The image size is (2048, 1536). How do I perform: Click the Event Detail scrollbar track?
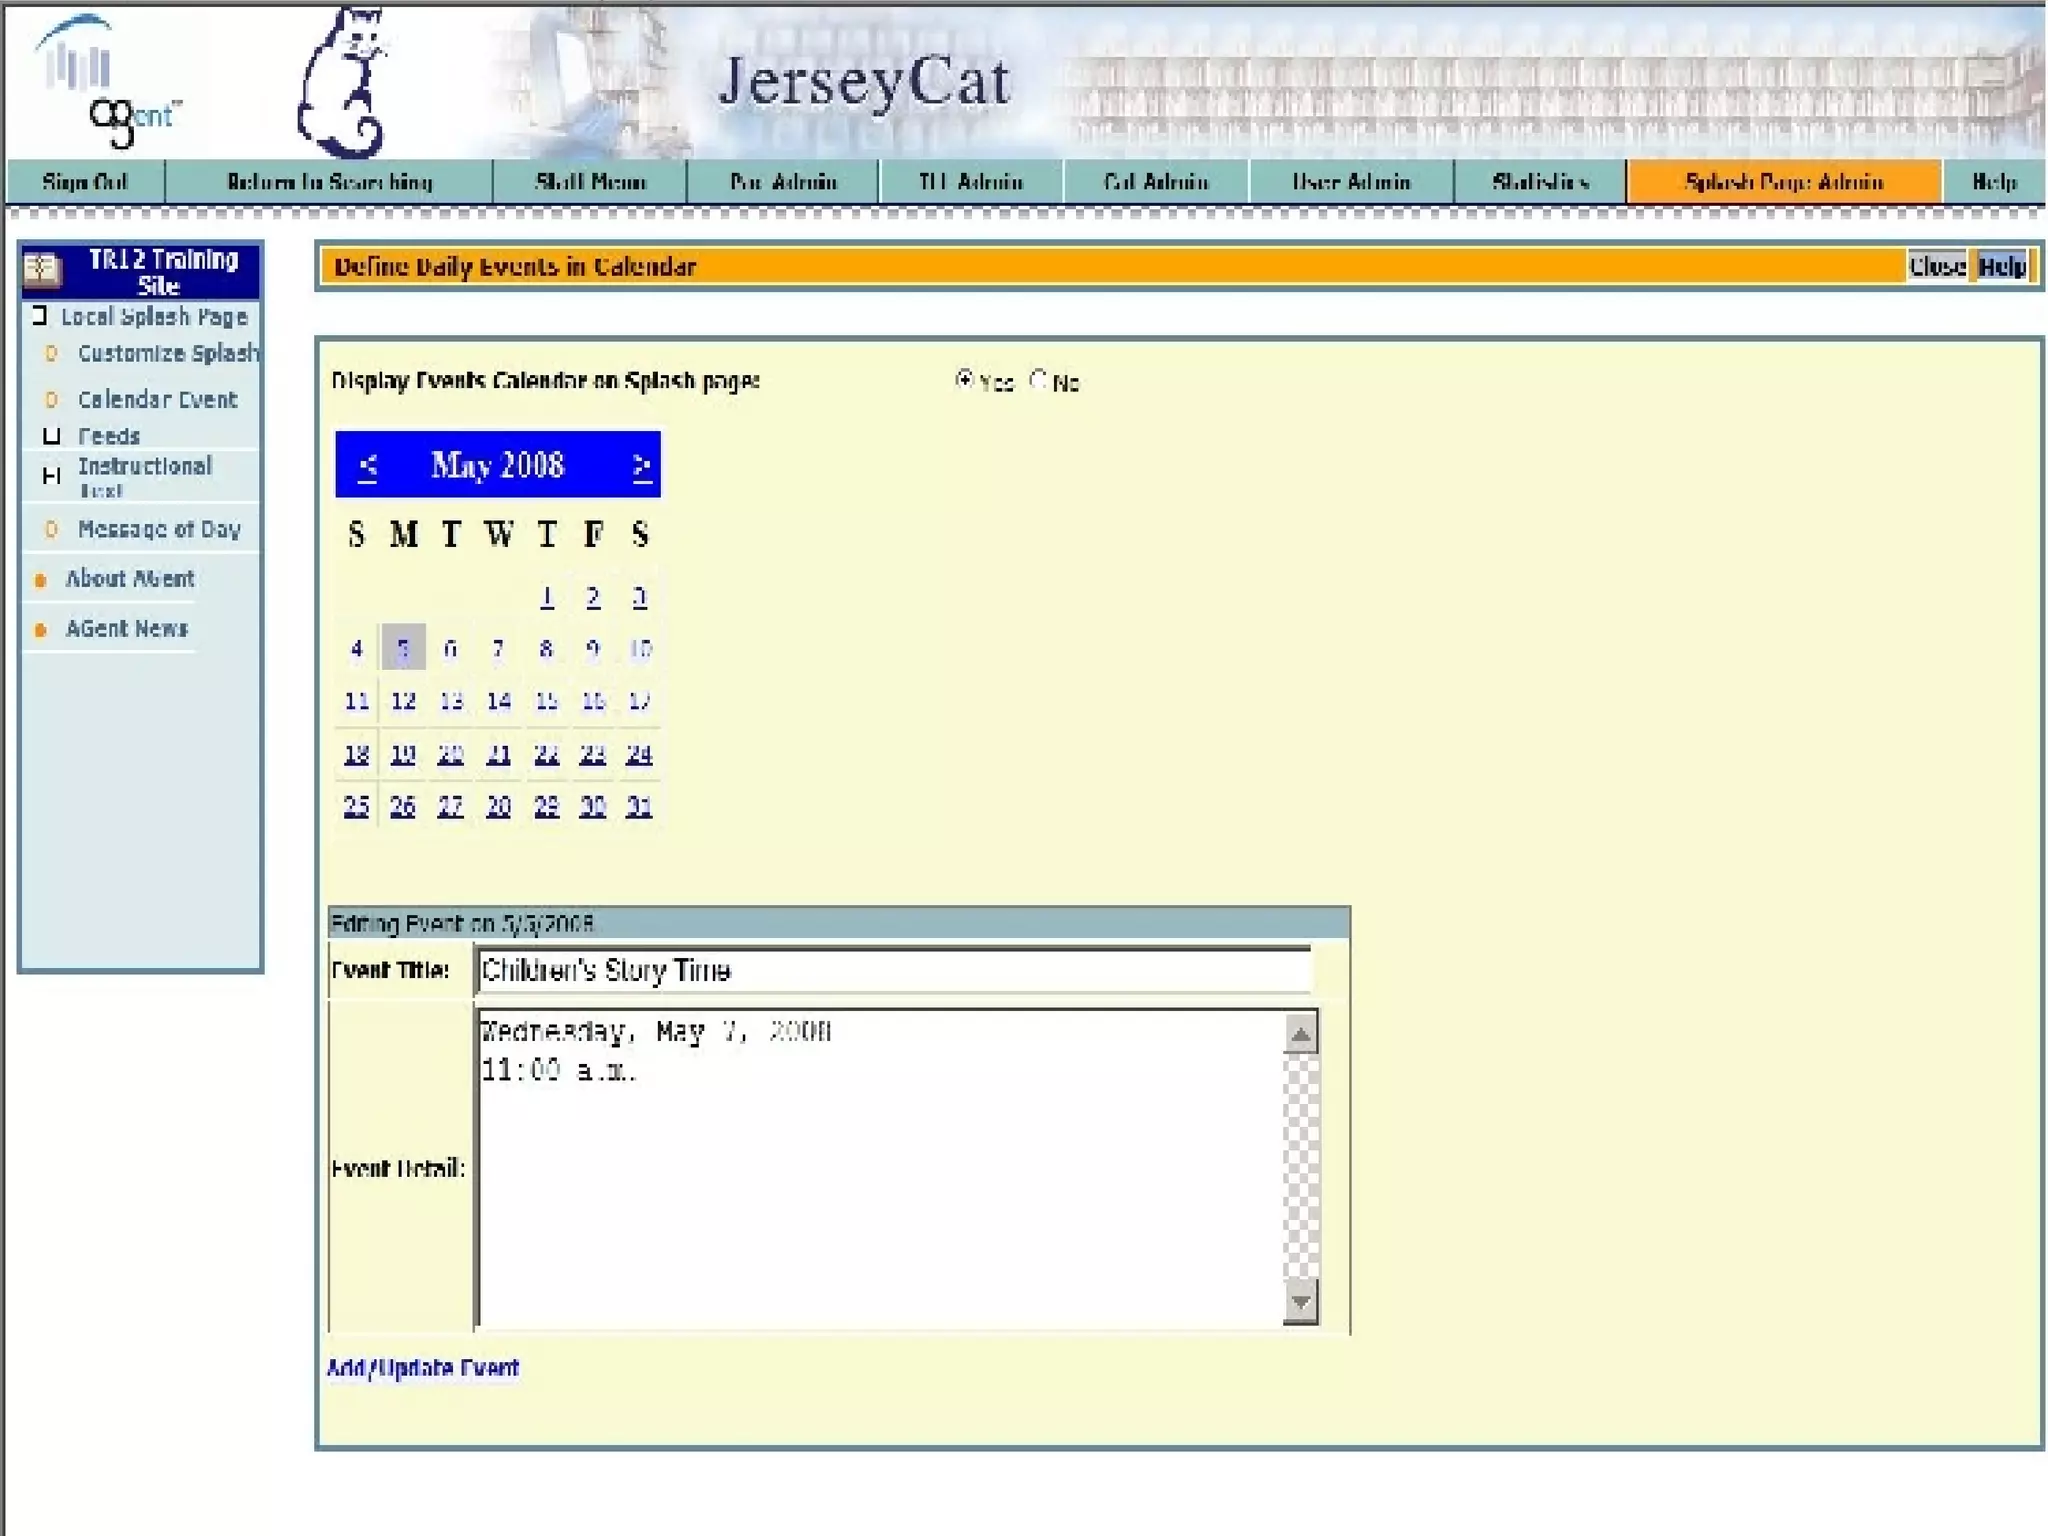[x=1300, y=1165]
